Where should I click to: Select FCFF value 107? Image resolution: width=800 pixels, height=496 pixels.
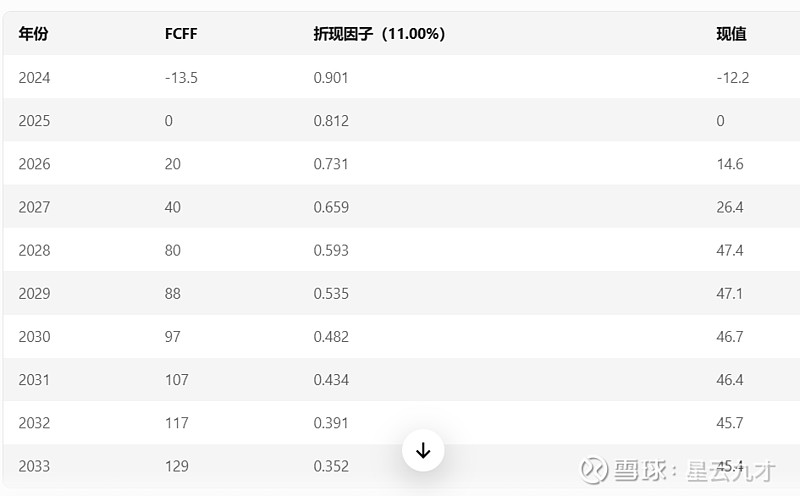pos(177,380)
